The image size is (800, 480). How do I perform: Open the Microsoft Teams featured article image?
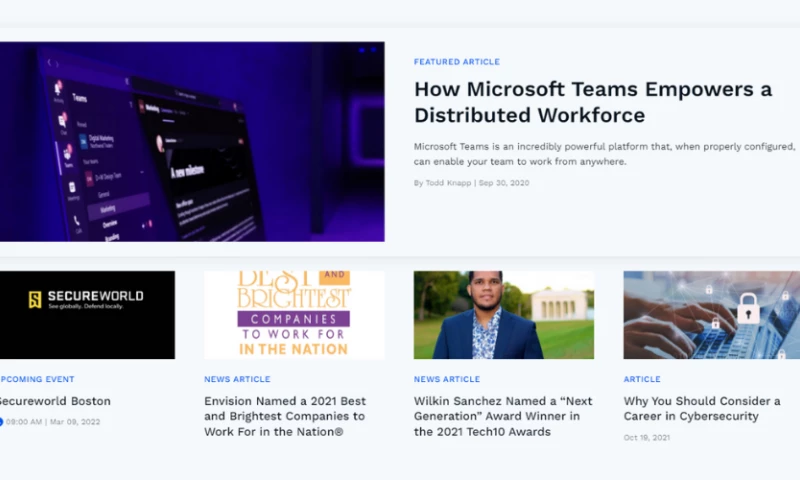coord(192,141)
